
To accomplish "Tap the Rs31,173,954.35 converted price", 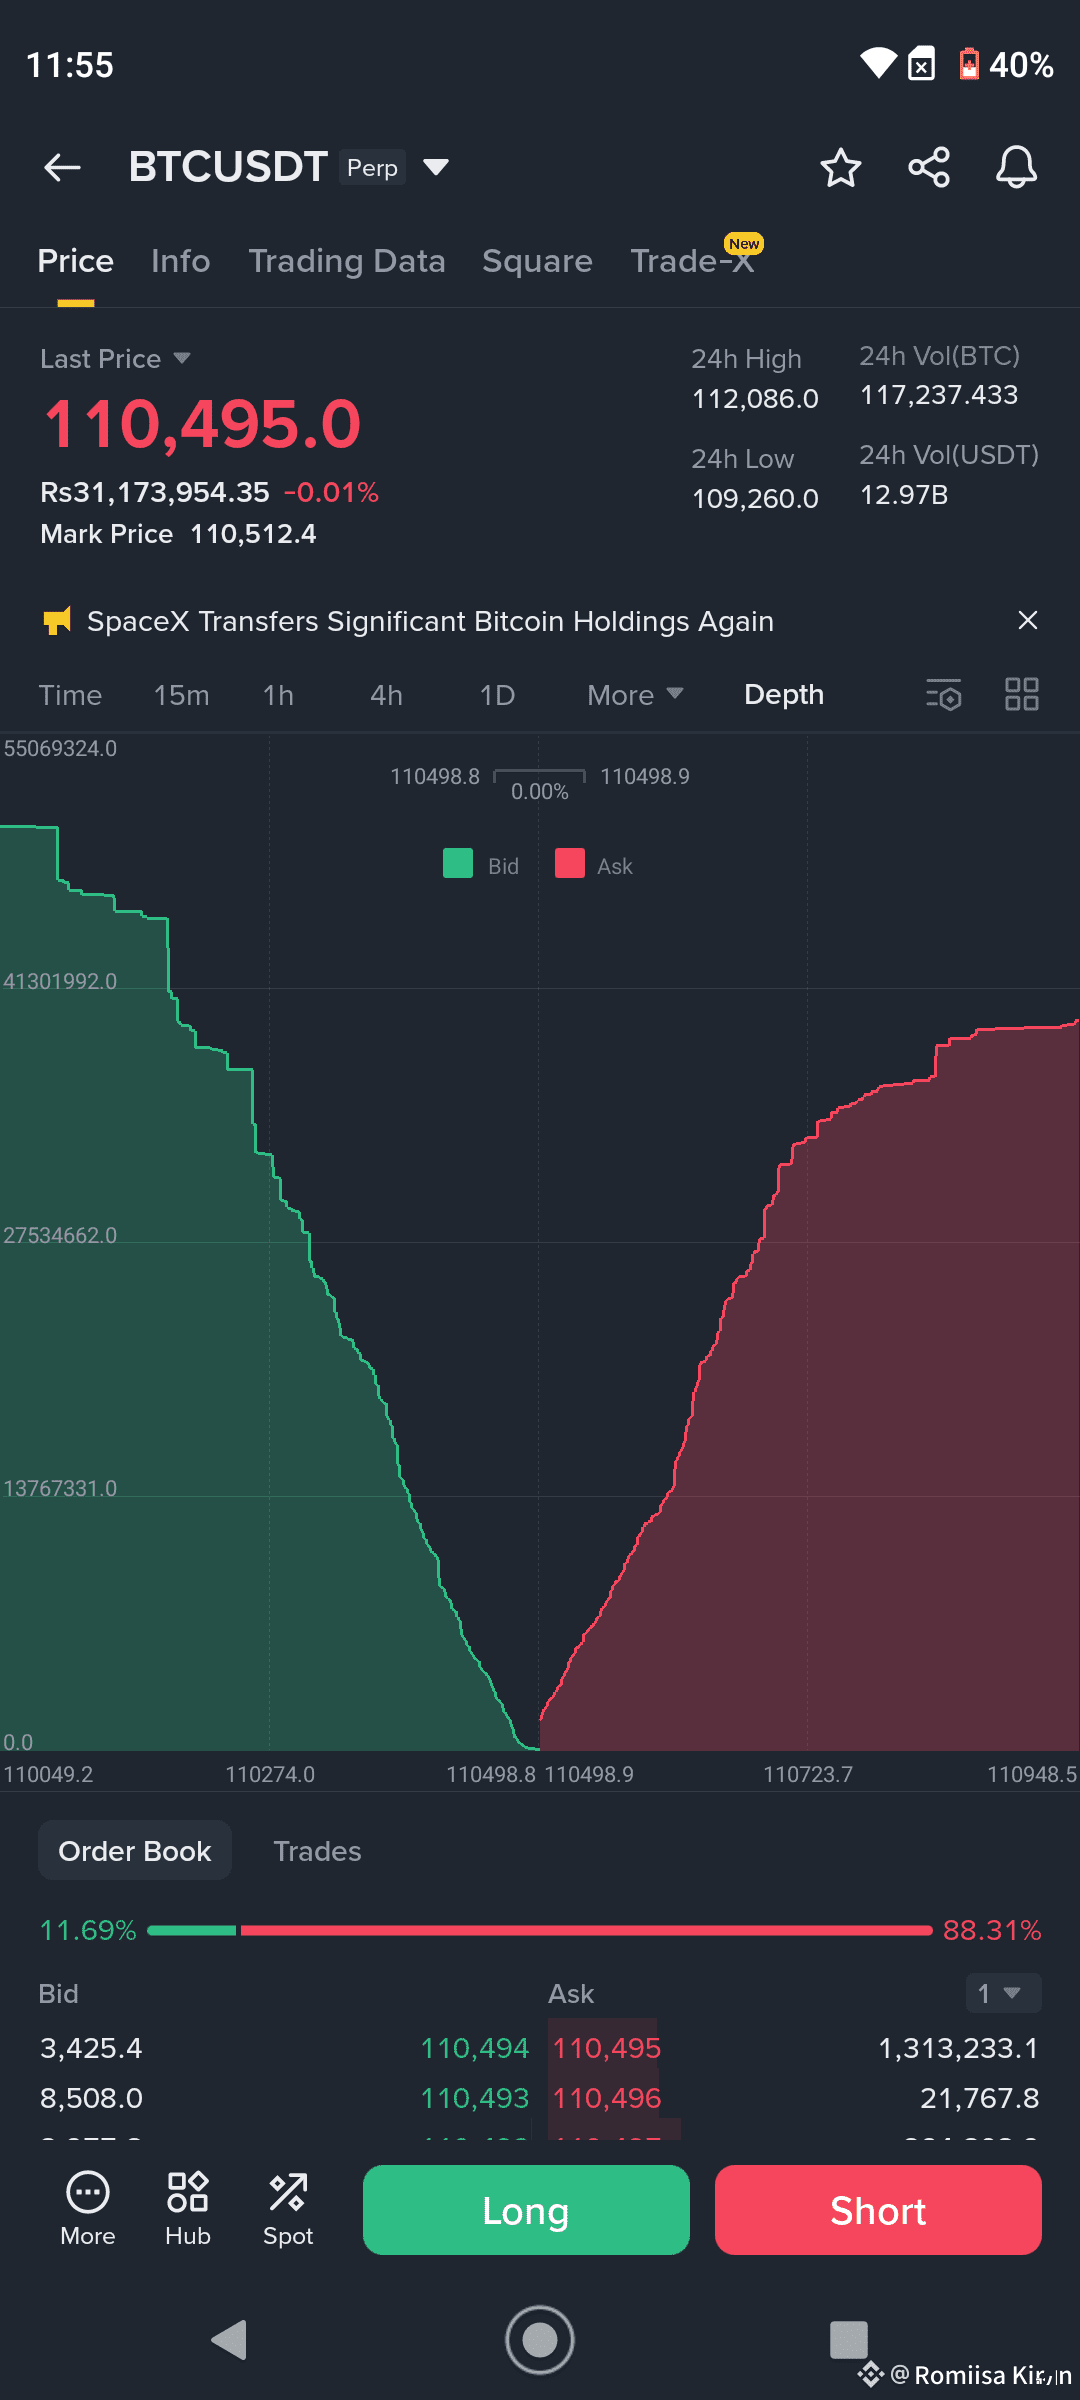I will (155, 492).
